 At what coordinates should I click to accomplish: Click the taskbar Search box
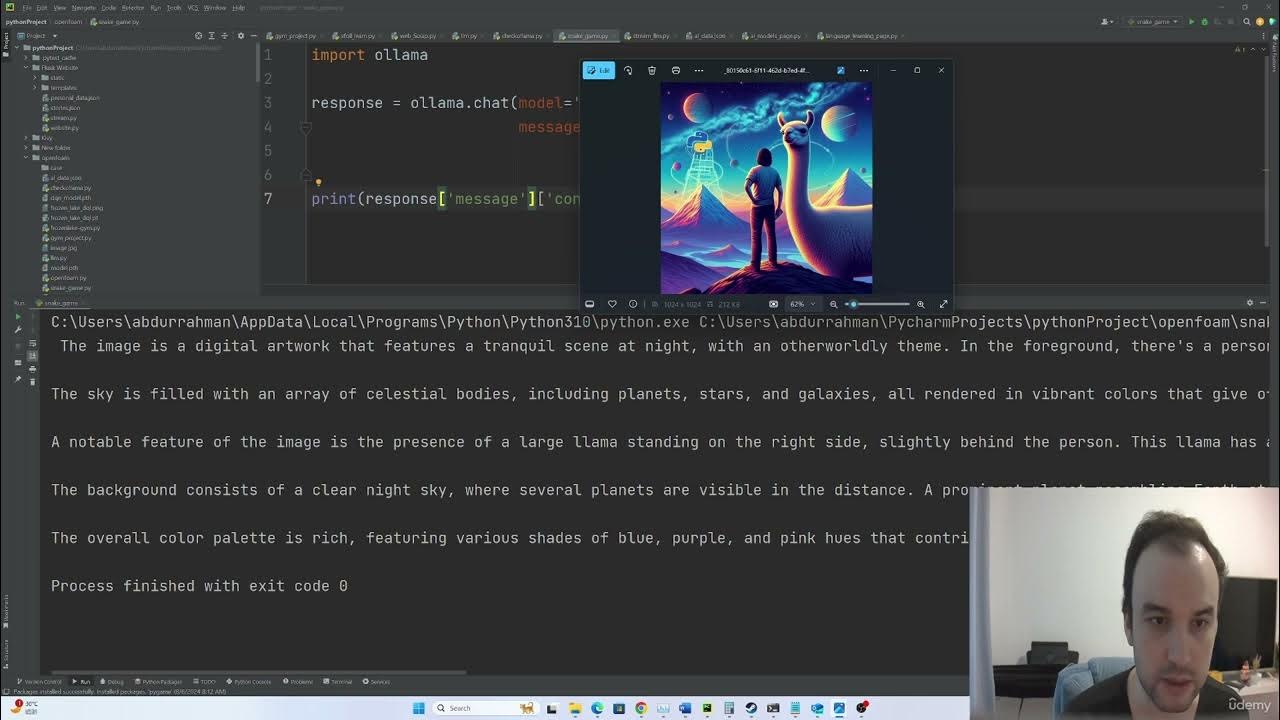click(x=486, y=708)
